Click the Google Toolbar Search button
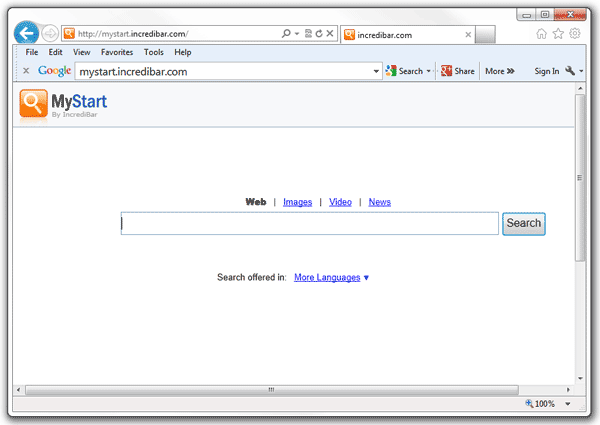Image resolution: width=600 pixels, height=425 pixels. point(404,71)
